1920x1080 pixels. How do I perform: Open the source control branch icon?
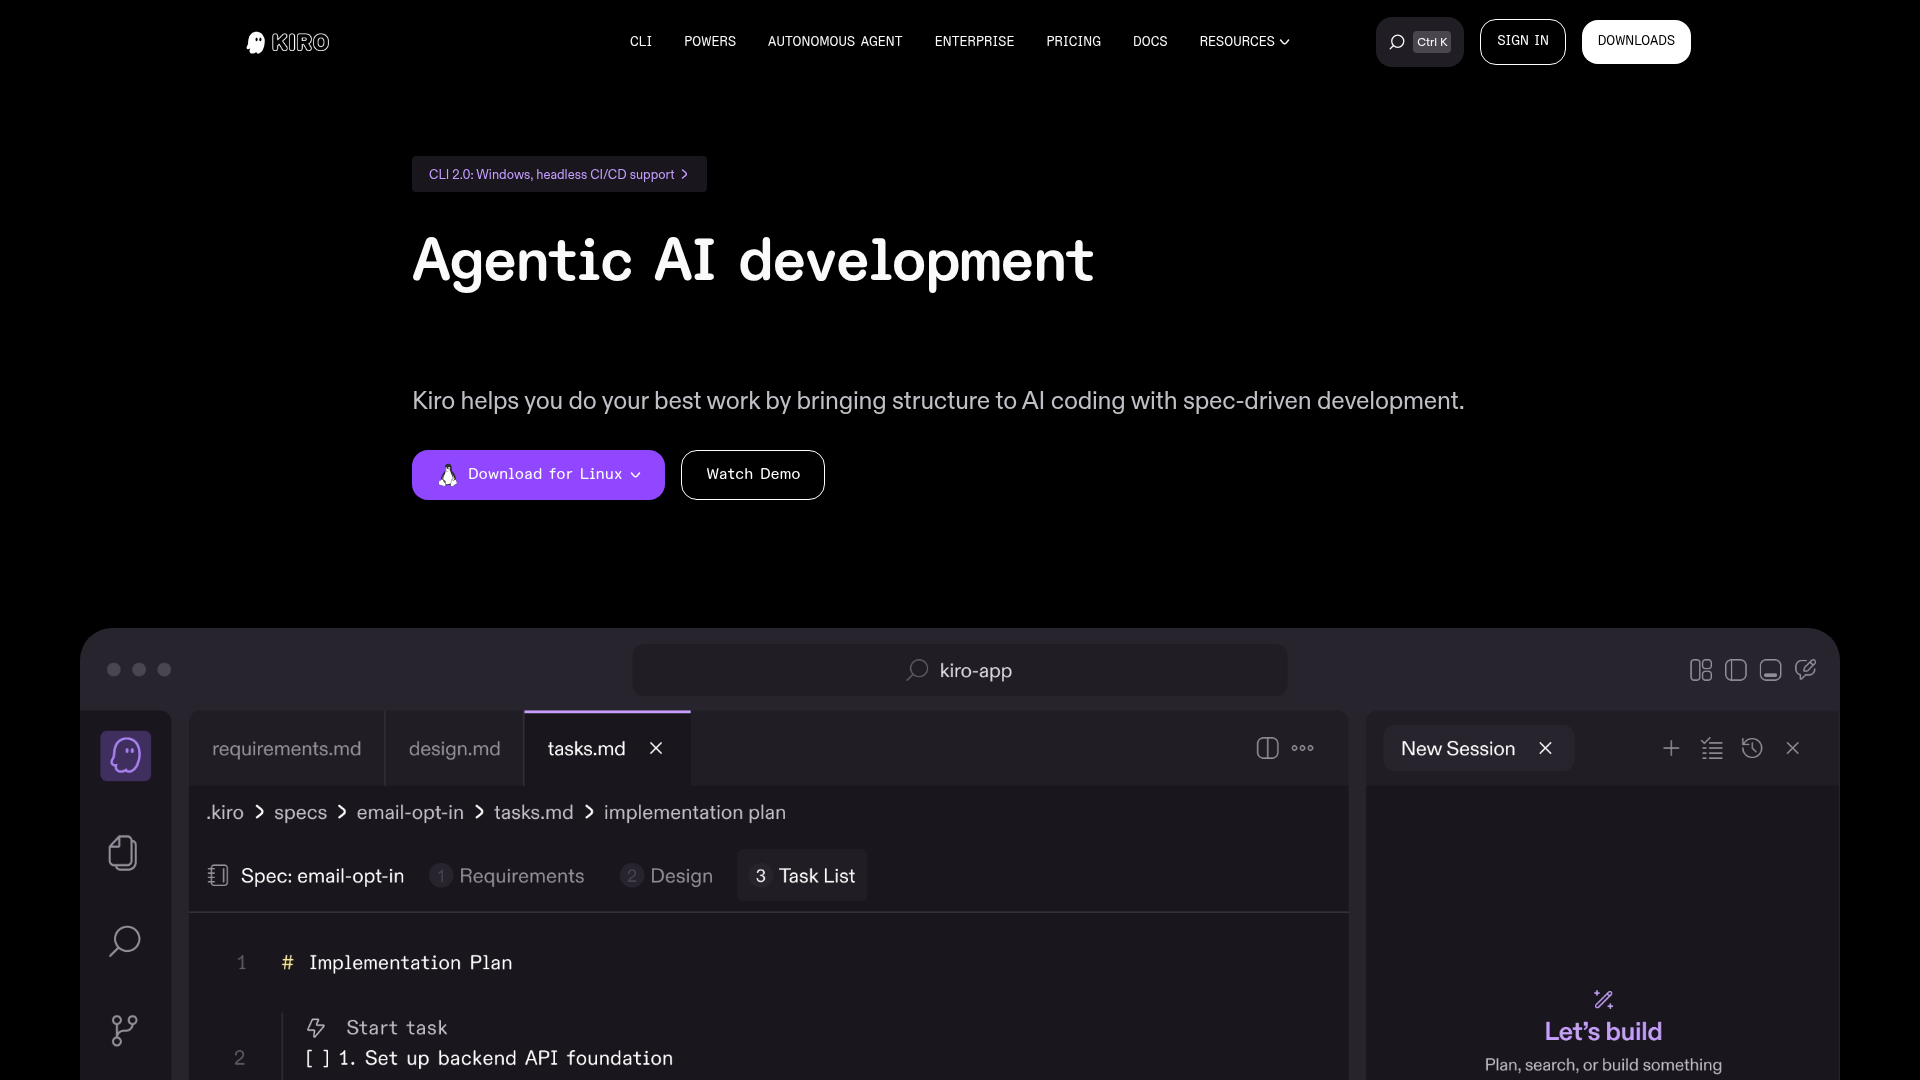tap(124, 1030)
